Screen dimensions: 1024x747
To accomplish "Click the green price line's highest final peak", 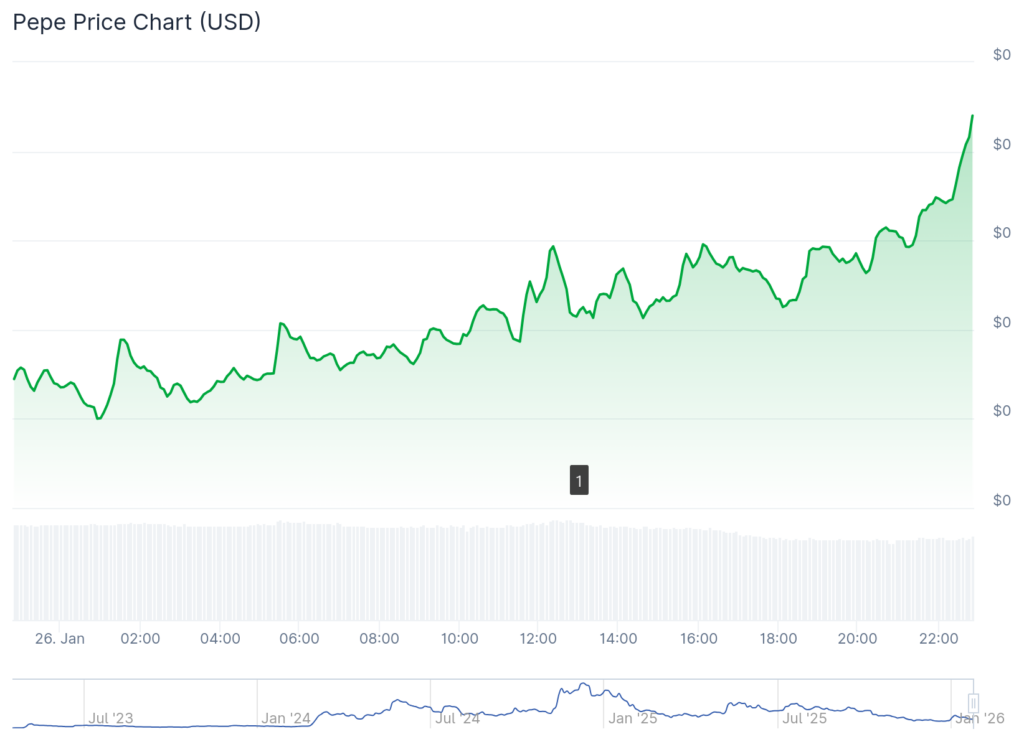I will [972, 116].
